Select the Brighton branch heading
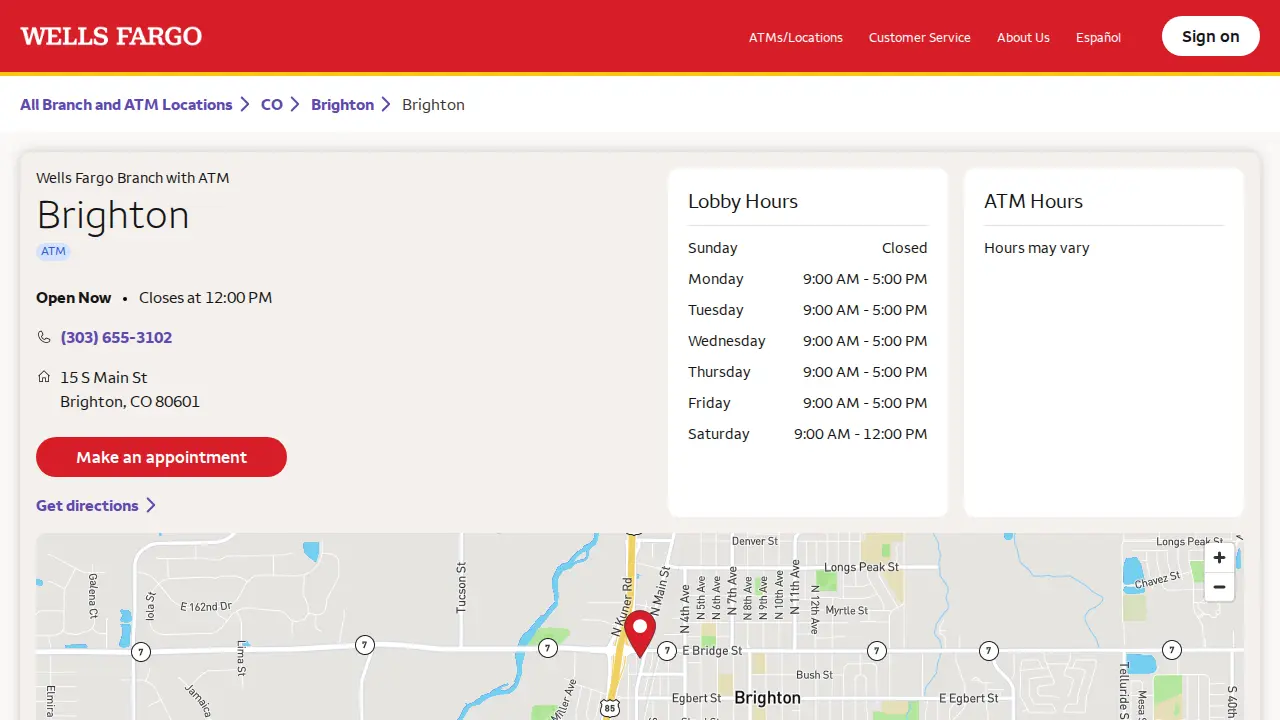1280x720 pixels. click(113, 215)
